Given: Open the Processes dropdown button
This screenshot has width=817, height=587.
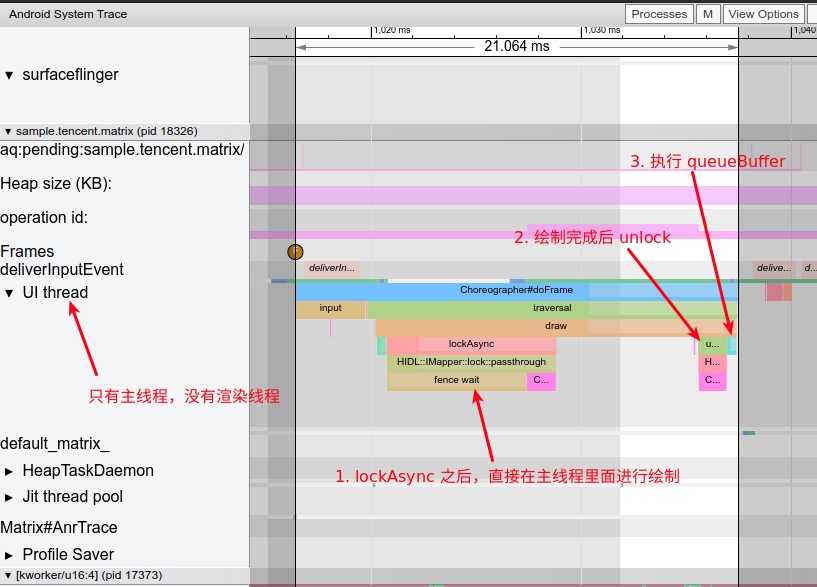Looking at the screenshot, I should (659, 14).
